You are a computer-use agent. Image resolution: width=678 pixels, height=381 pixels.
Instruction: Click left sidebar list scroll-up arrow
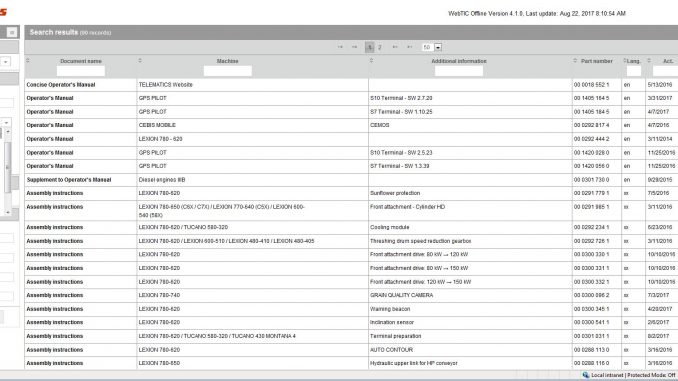(8, 131)
